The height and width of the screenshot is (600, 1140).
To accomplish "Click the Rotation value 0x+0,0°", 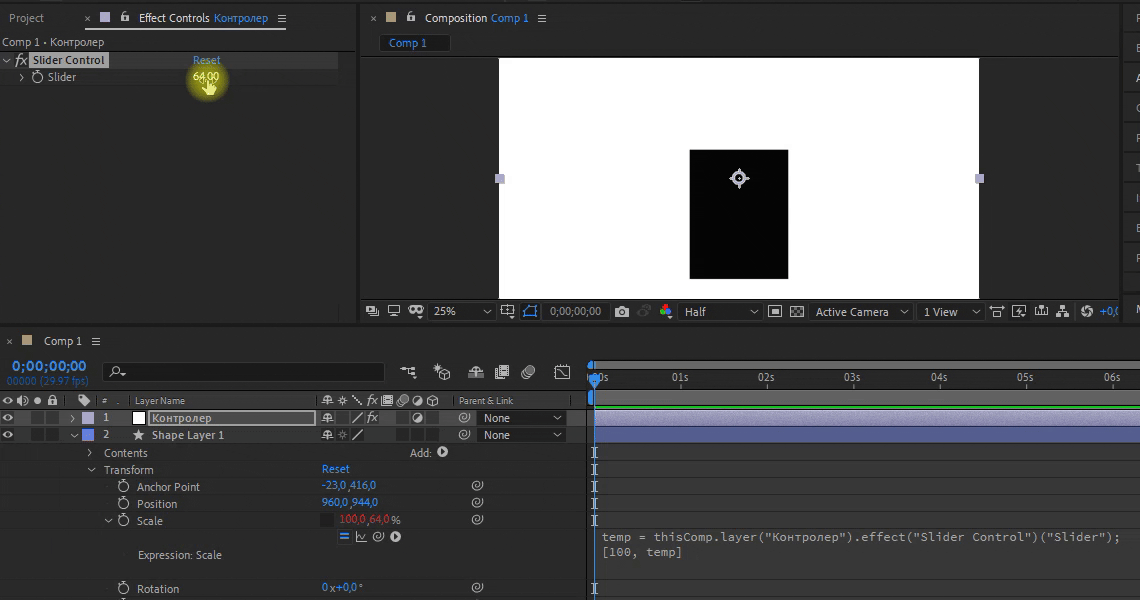I will (x=342, y=588).
